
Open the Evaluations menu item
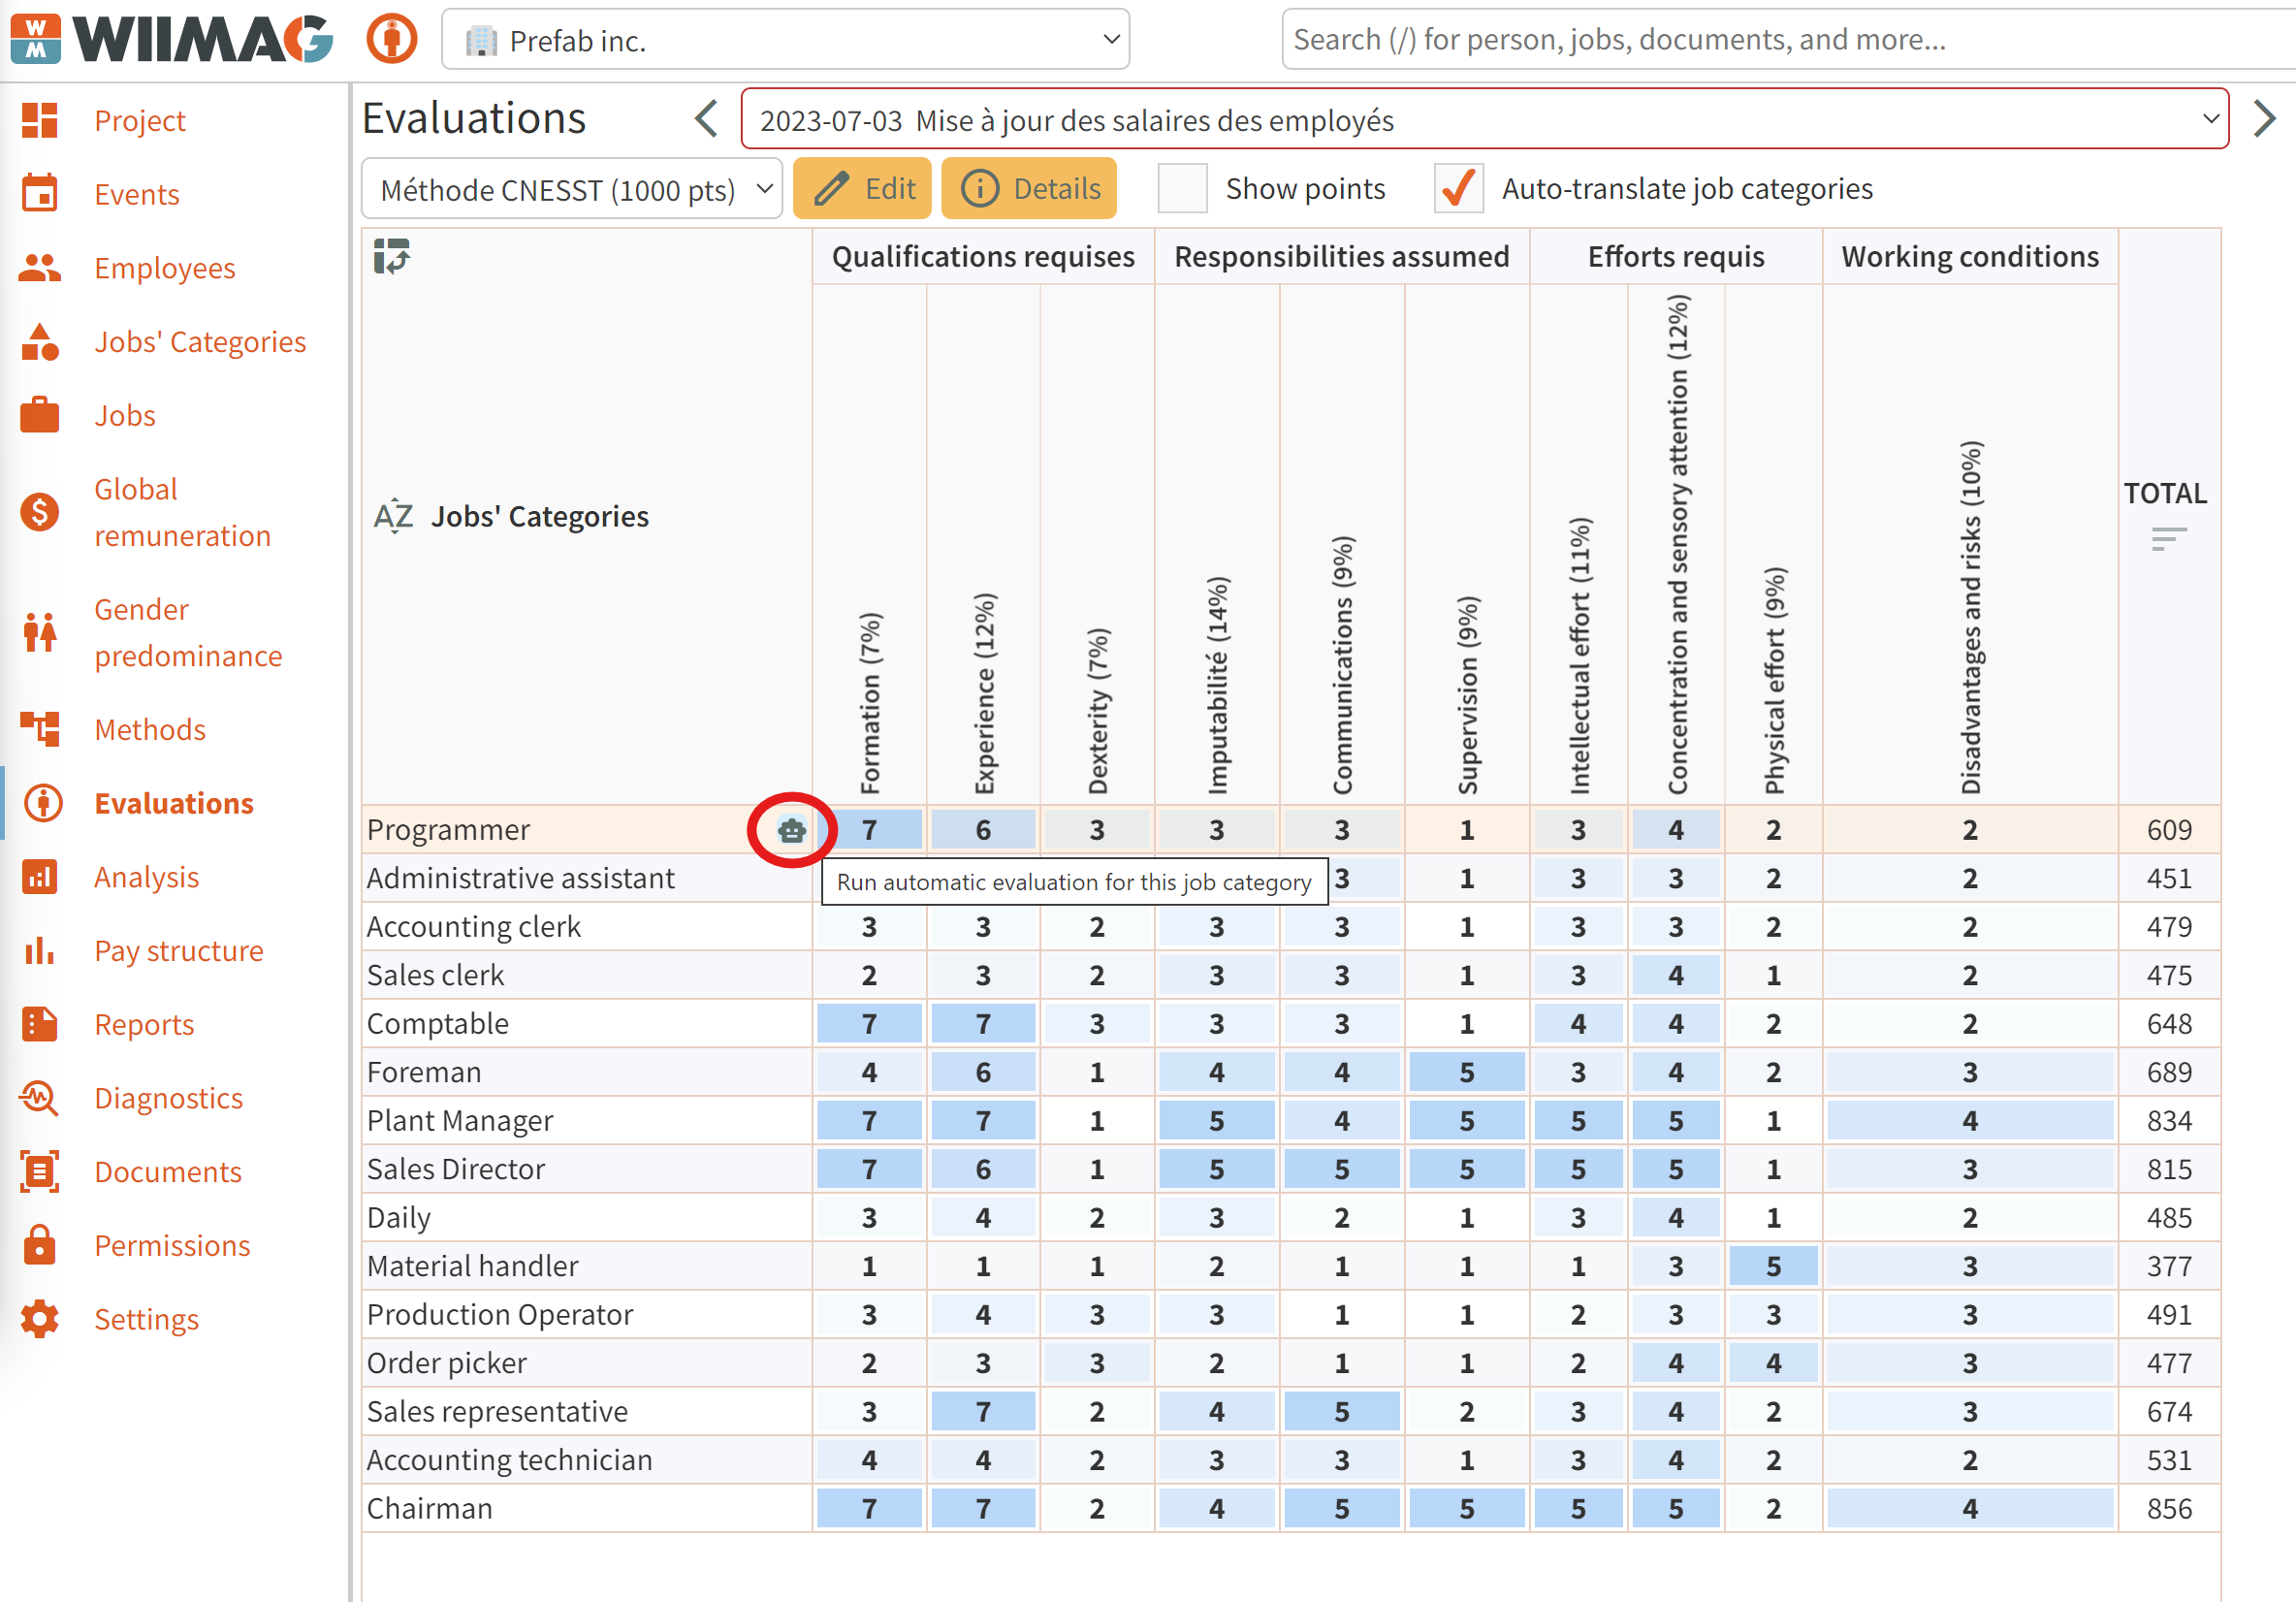point(174,803)
